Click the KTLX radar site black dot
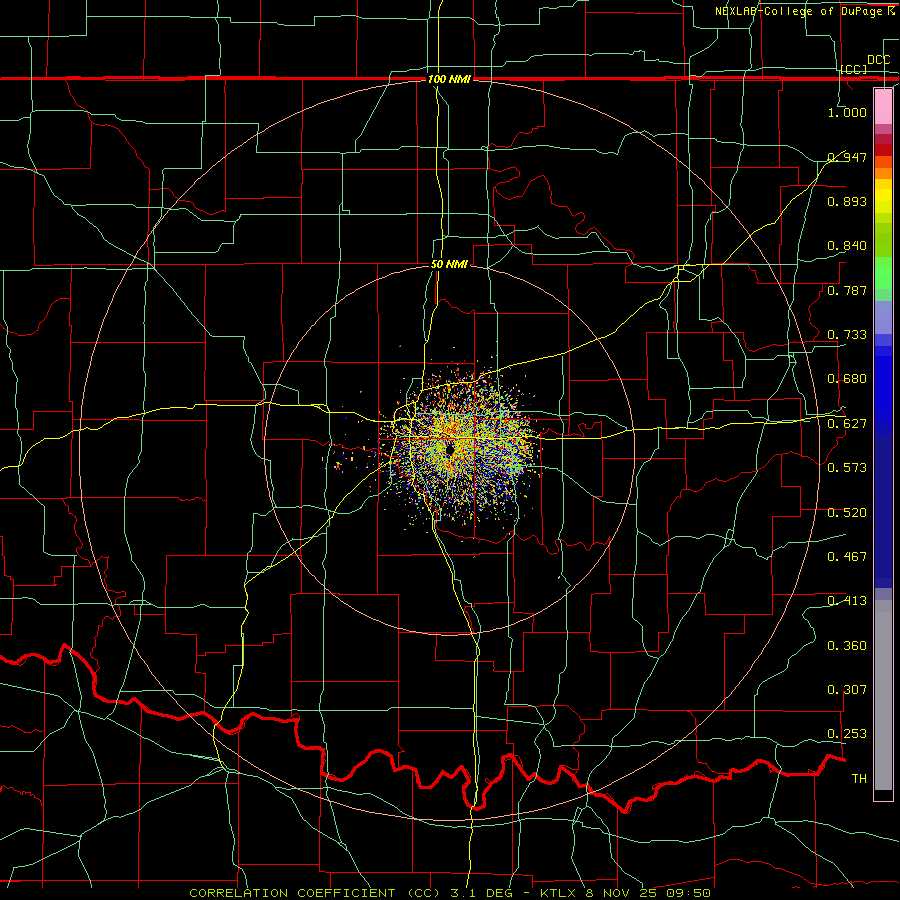 point(451,450)
